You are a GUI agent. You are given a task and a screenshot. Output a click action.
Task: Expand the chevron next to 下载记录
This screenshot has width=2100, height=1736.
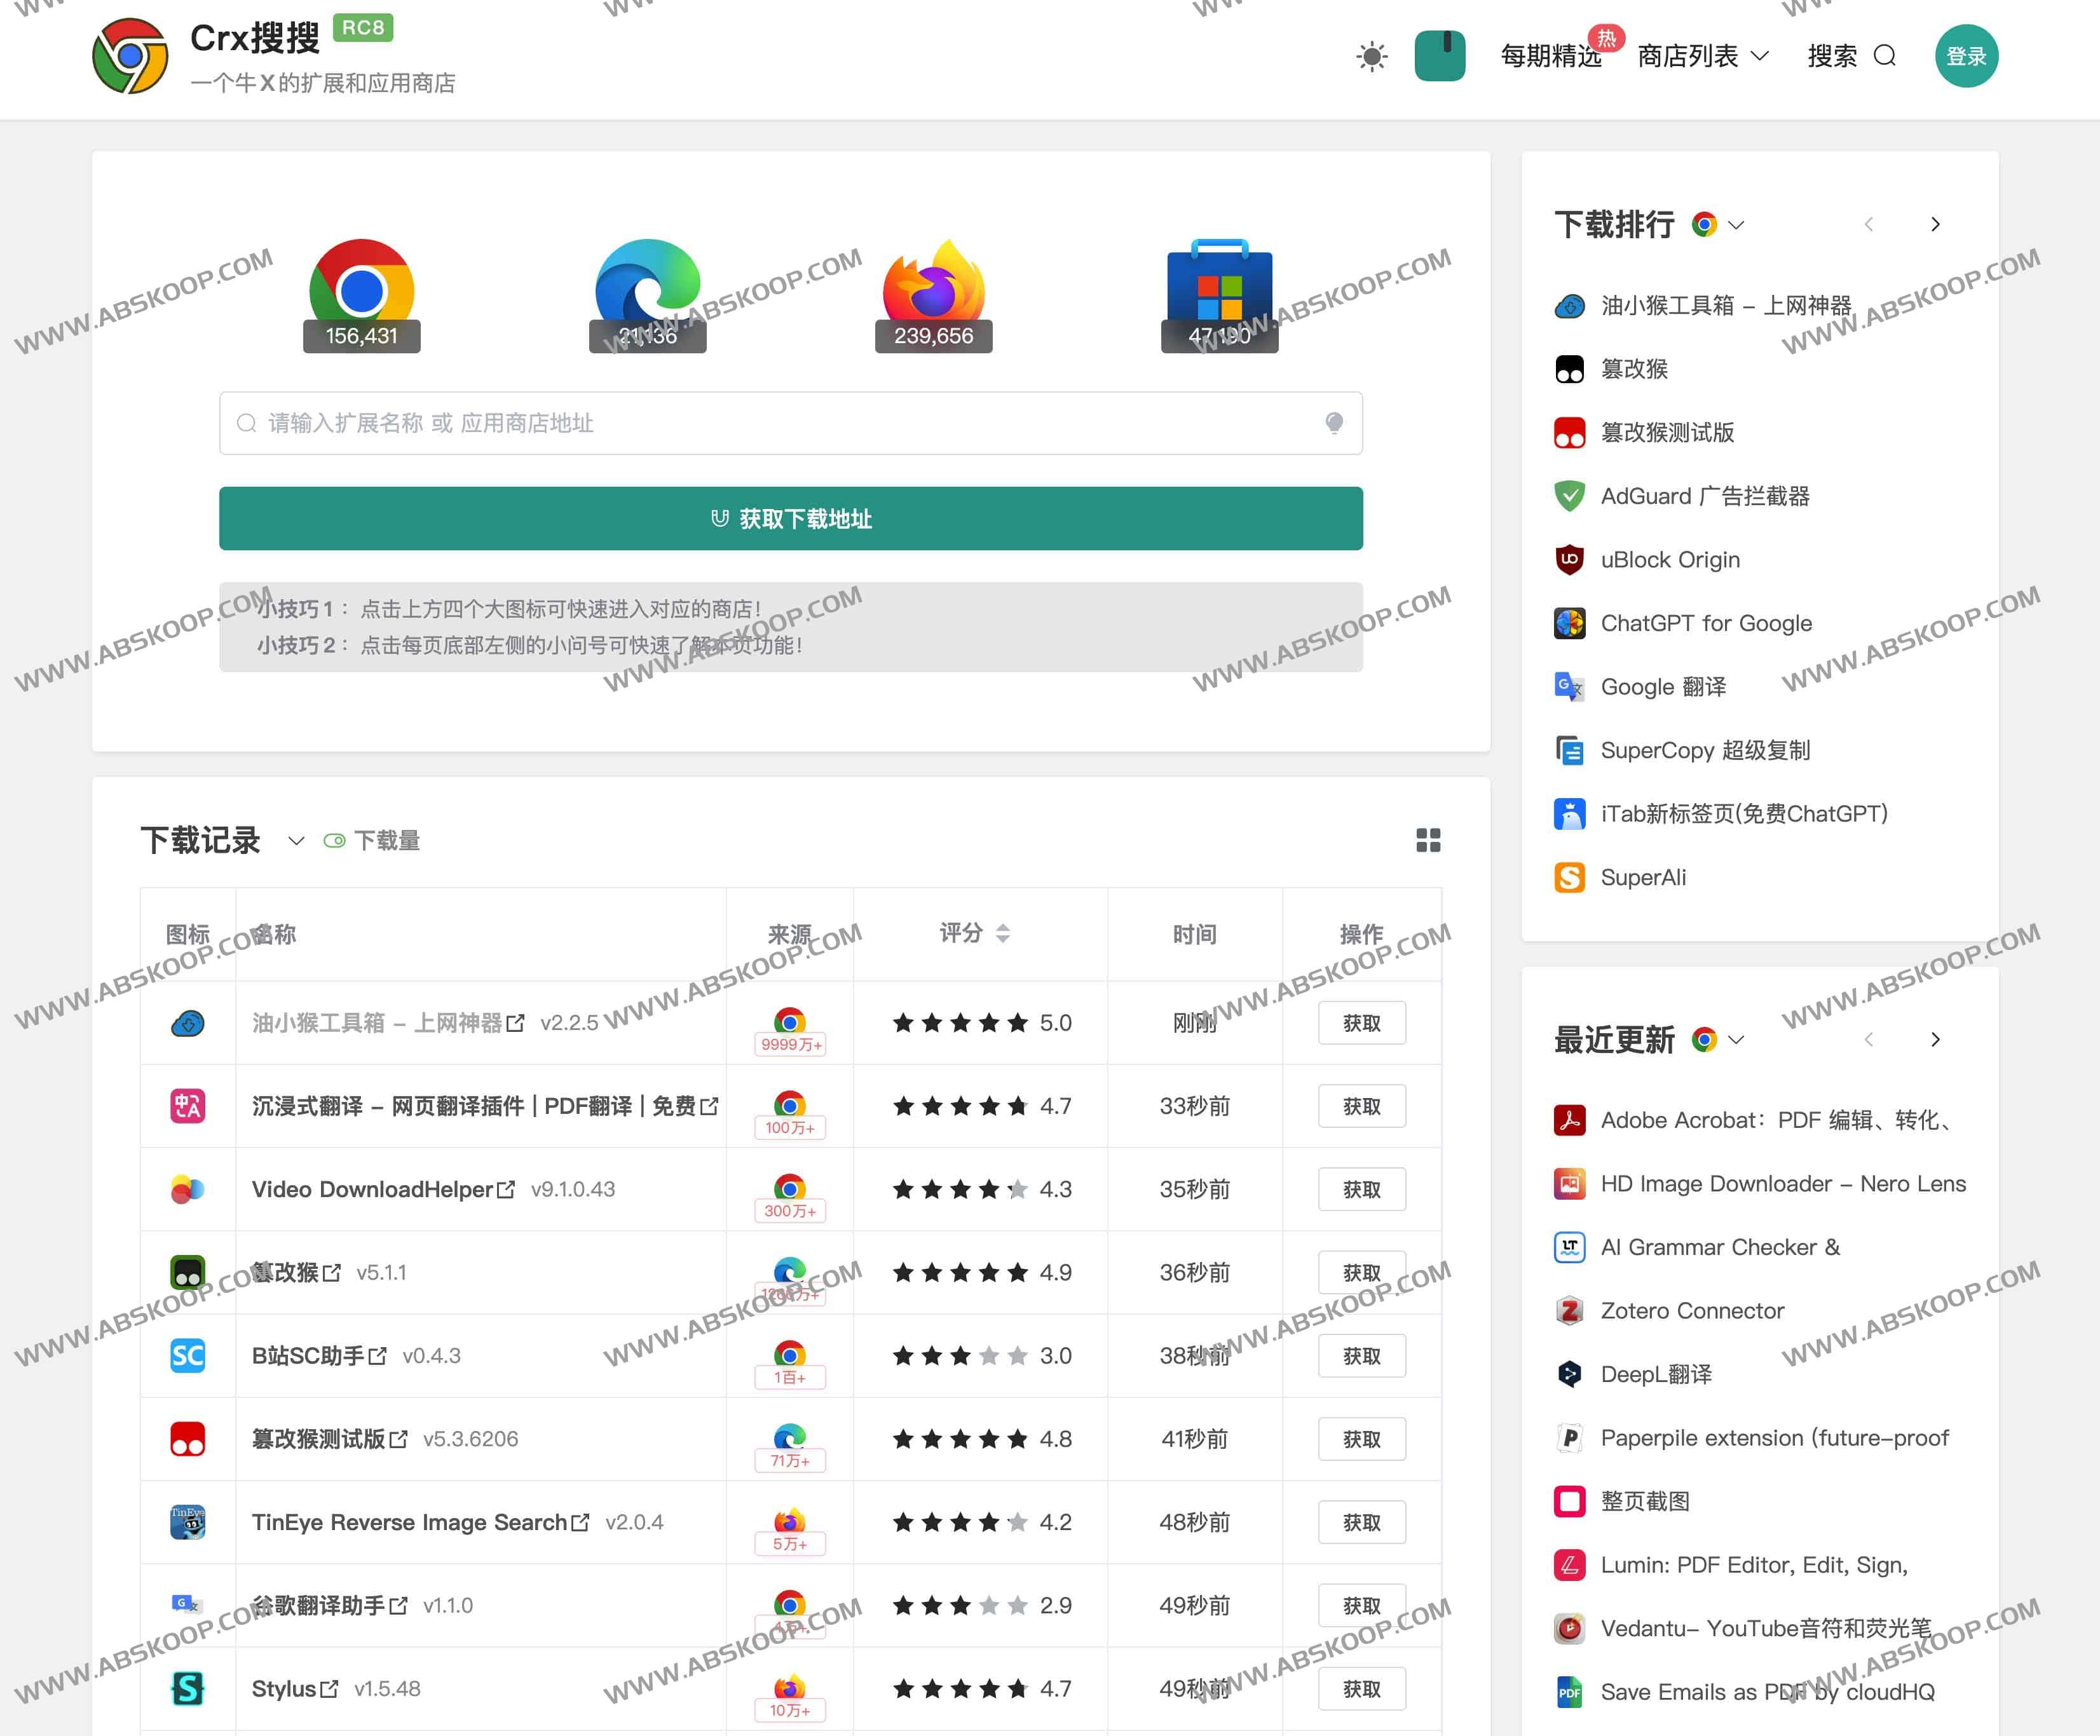pos(296,842)
